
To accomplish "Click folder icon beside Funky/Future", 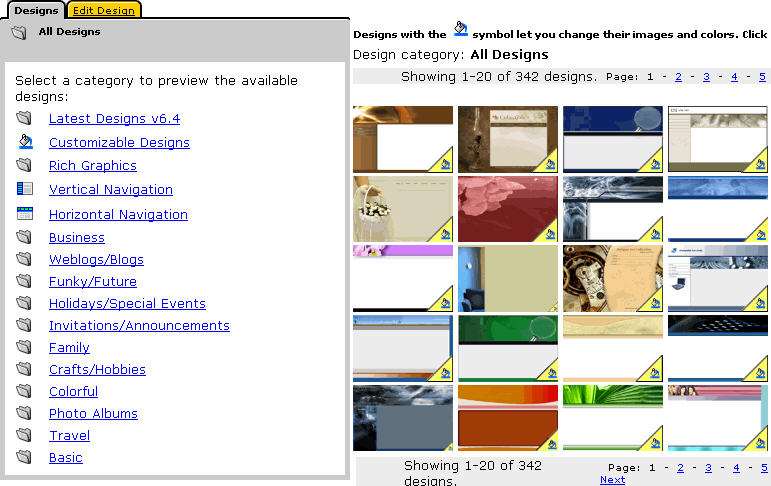I will coord(24,281).
